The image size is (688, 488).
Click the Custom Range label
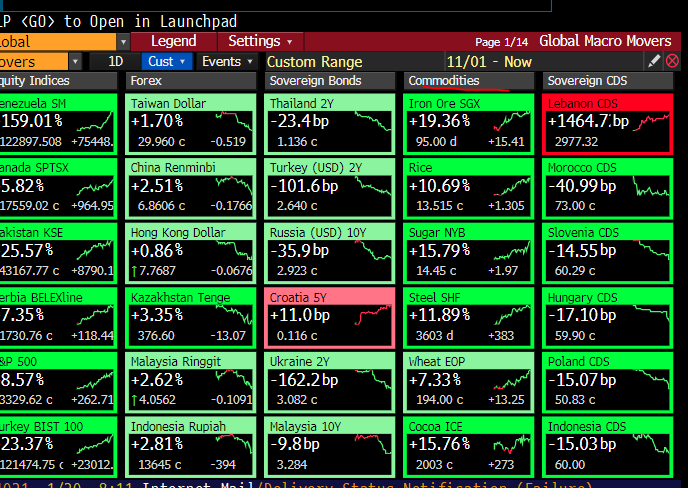click(315, 62)
